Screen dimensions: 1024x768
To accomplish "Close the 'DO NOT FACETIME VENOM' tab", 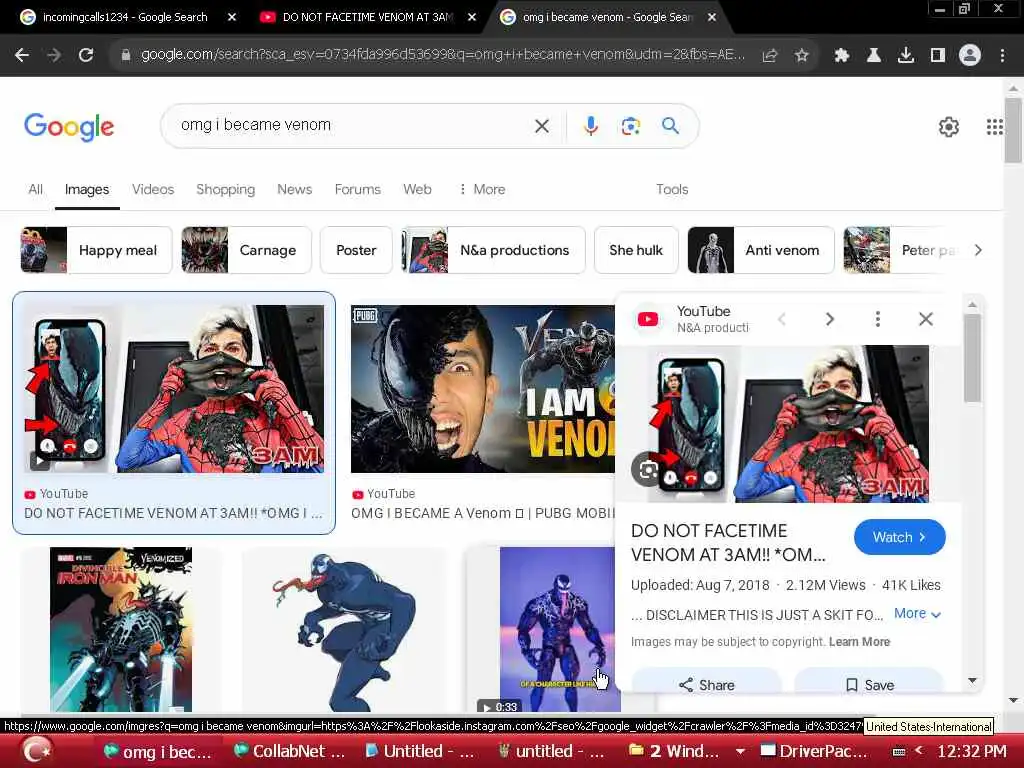I will tap(472, 17).
